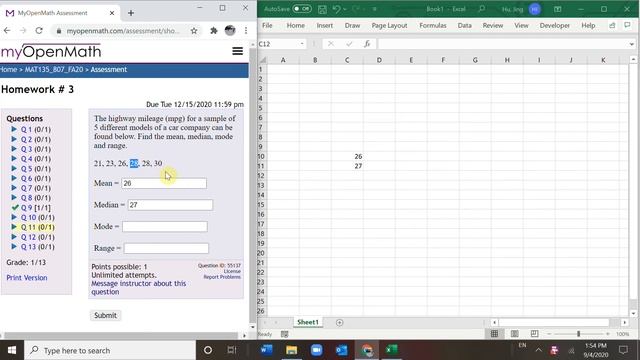The image size is (640, 360).
Task: Click the Undo arrow in Excel
Action: point(336,9)
